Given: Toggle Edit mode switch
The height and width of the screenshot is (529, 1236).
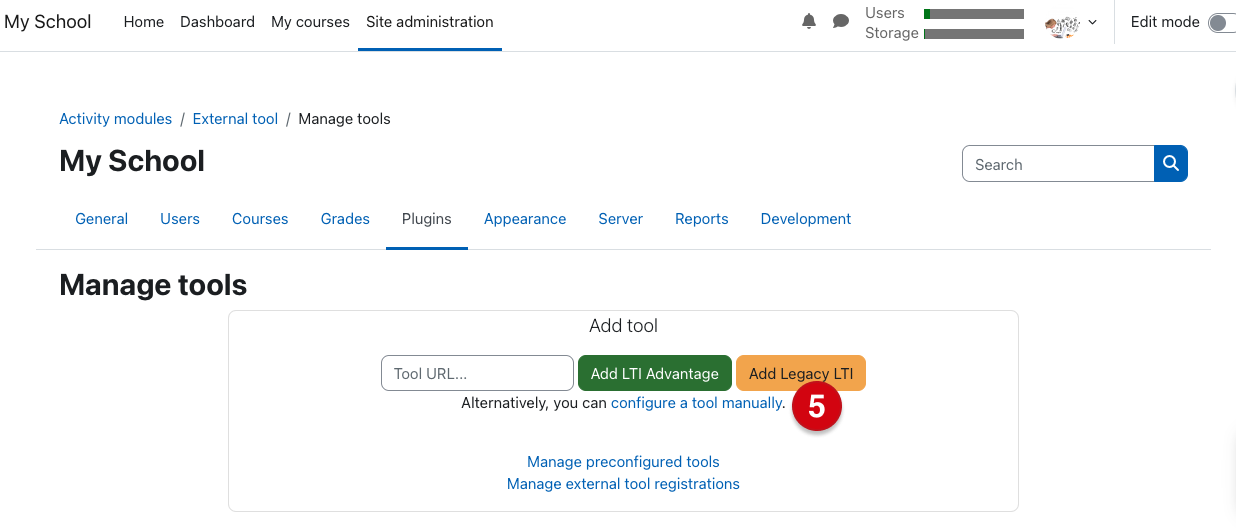Looking at the screenshot, I should (x=1222, y=22).
